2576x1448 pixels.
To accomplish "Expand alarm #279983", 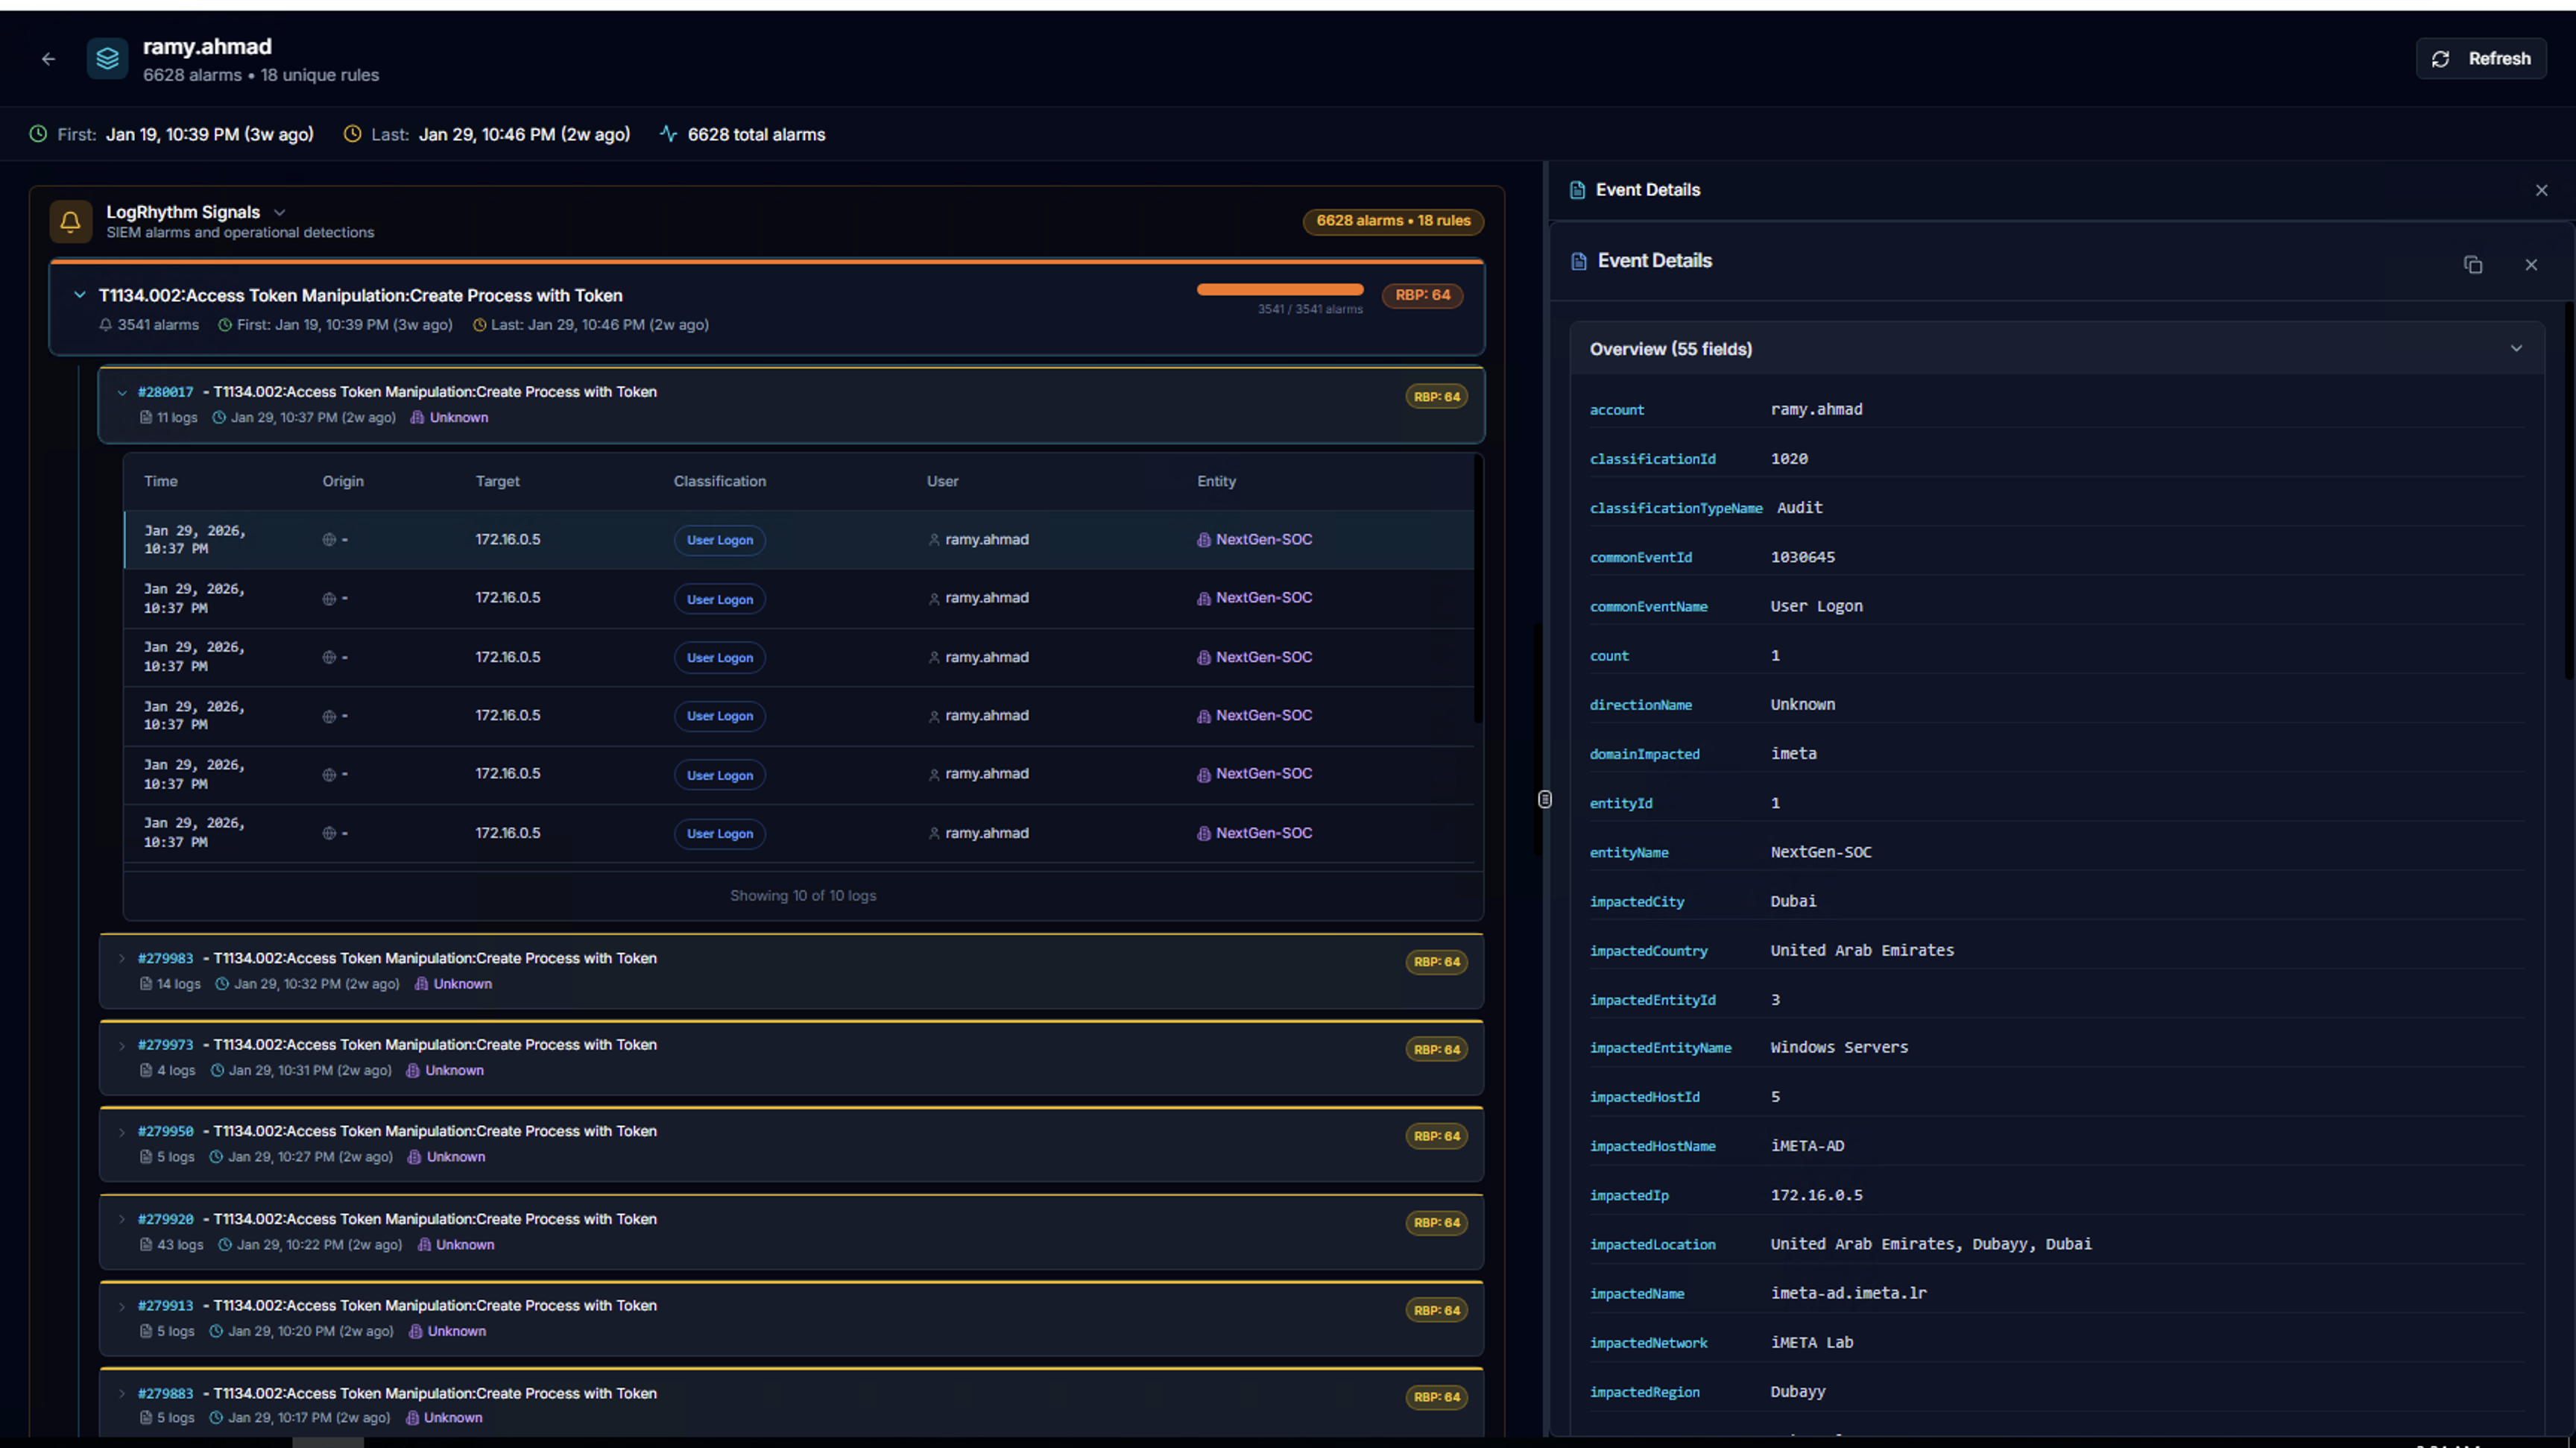I will pyautogui.click(x=122, y=959).
